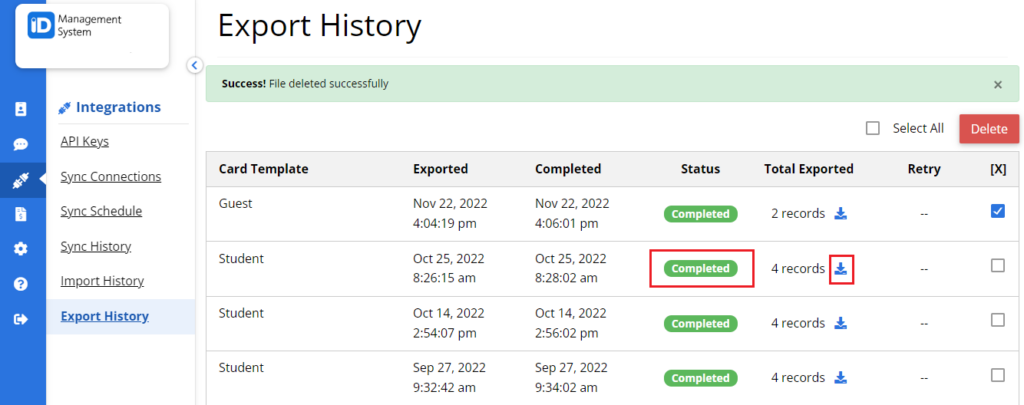Select the Integrations plug sidebar icon

(21, 180)
